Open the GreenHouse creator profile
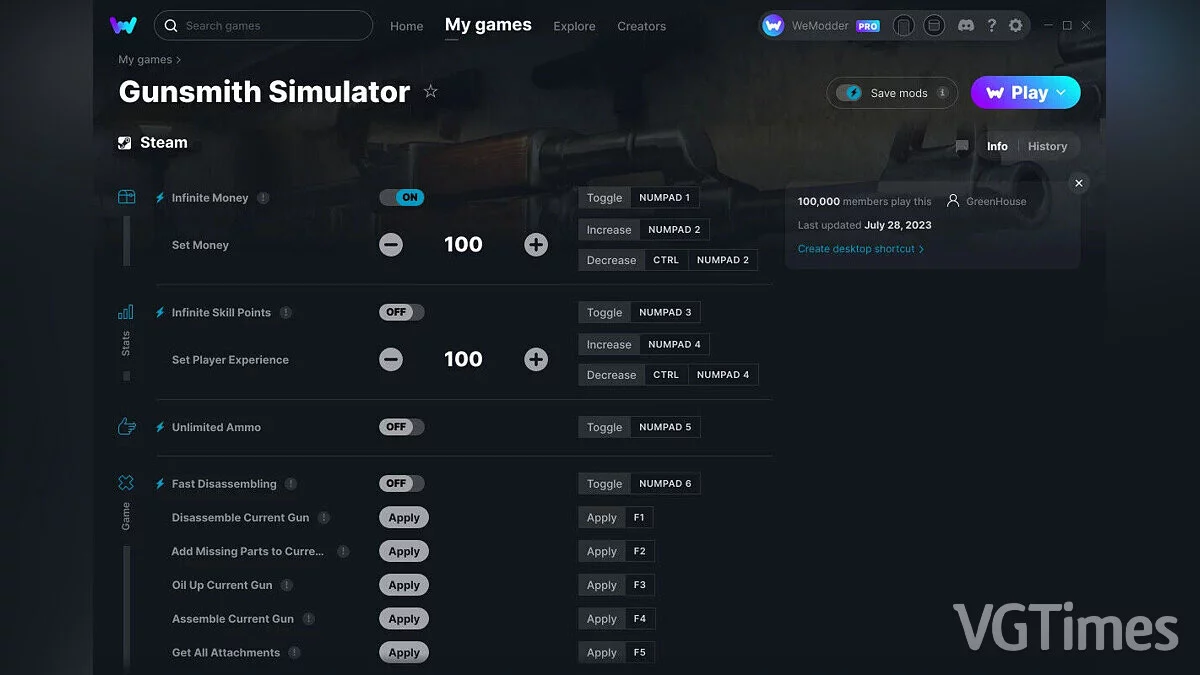 (x=986, y=201)
